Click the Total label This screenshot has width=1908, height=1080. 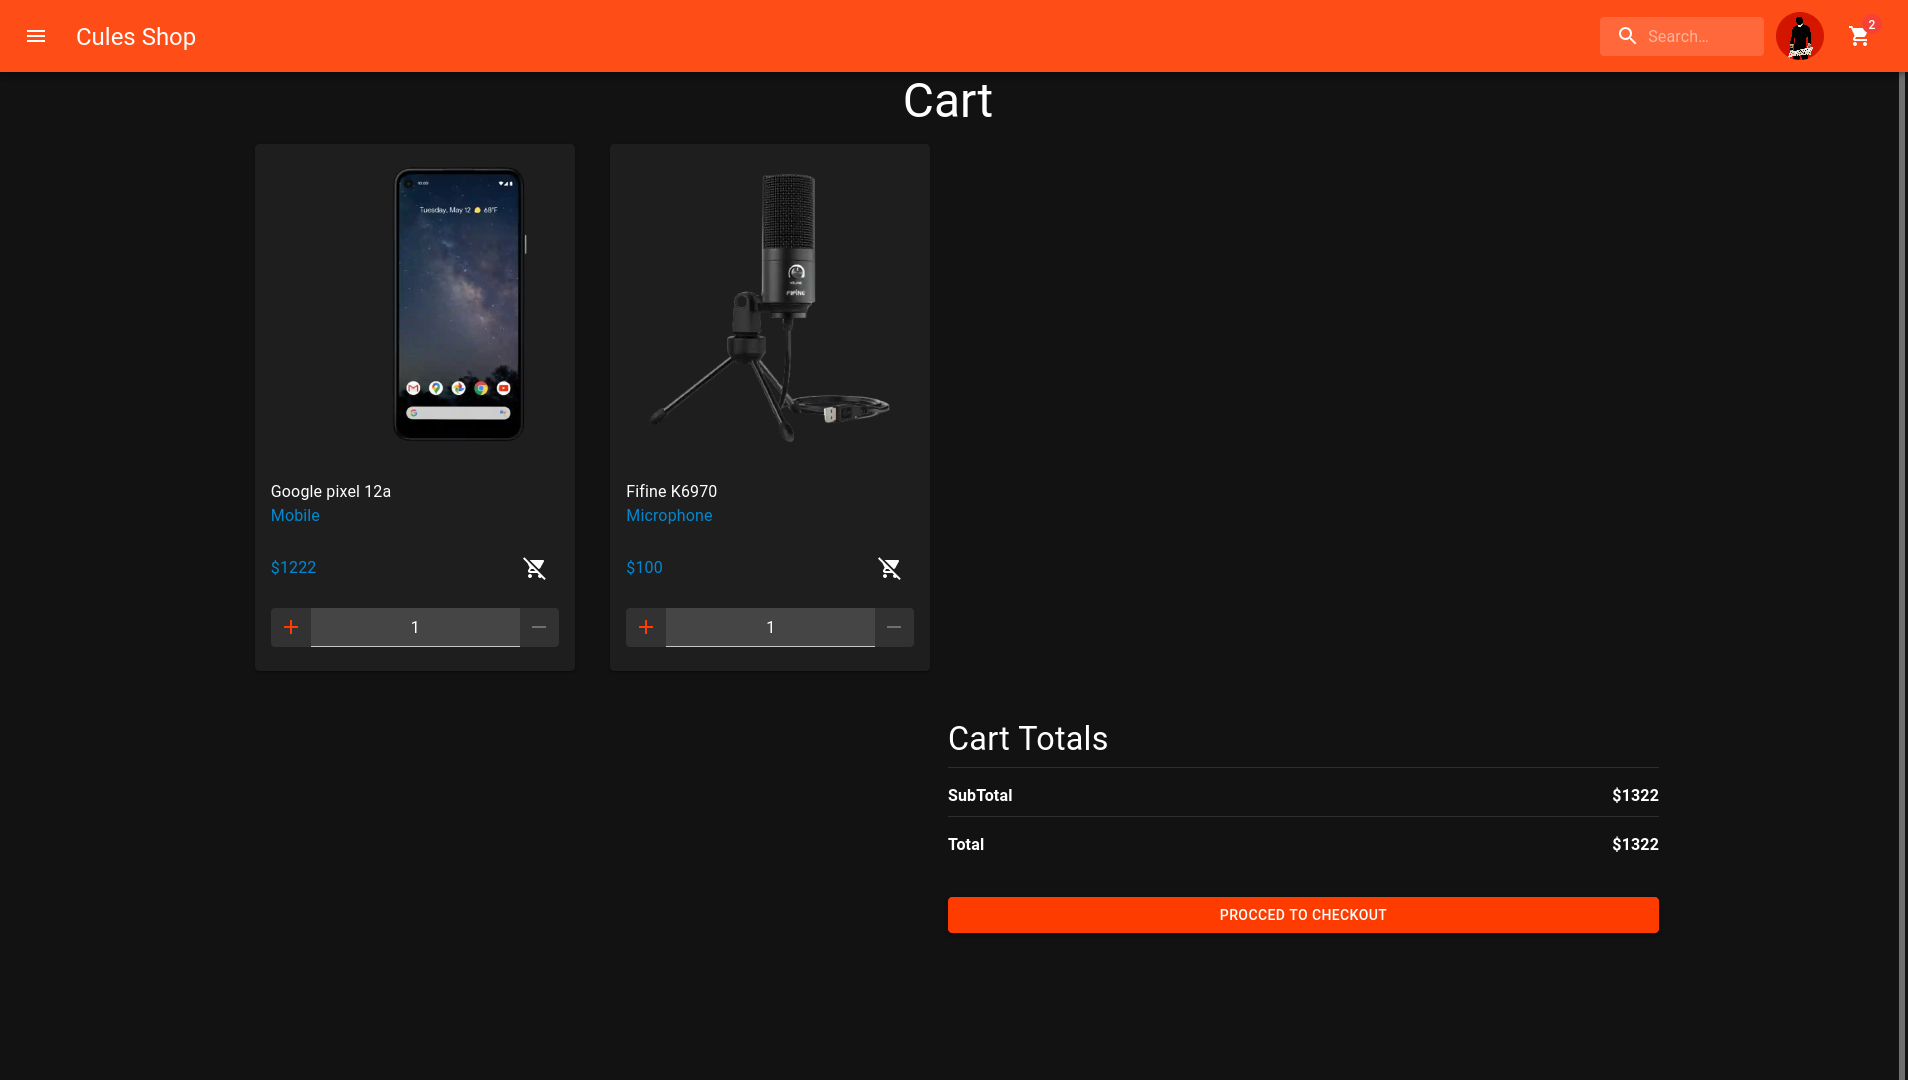point(966,844)
